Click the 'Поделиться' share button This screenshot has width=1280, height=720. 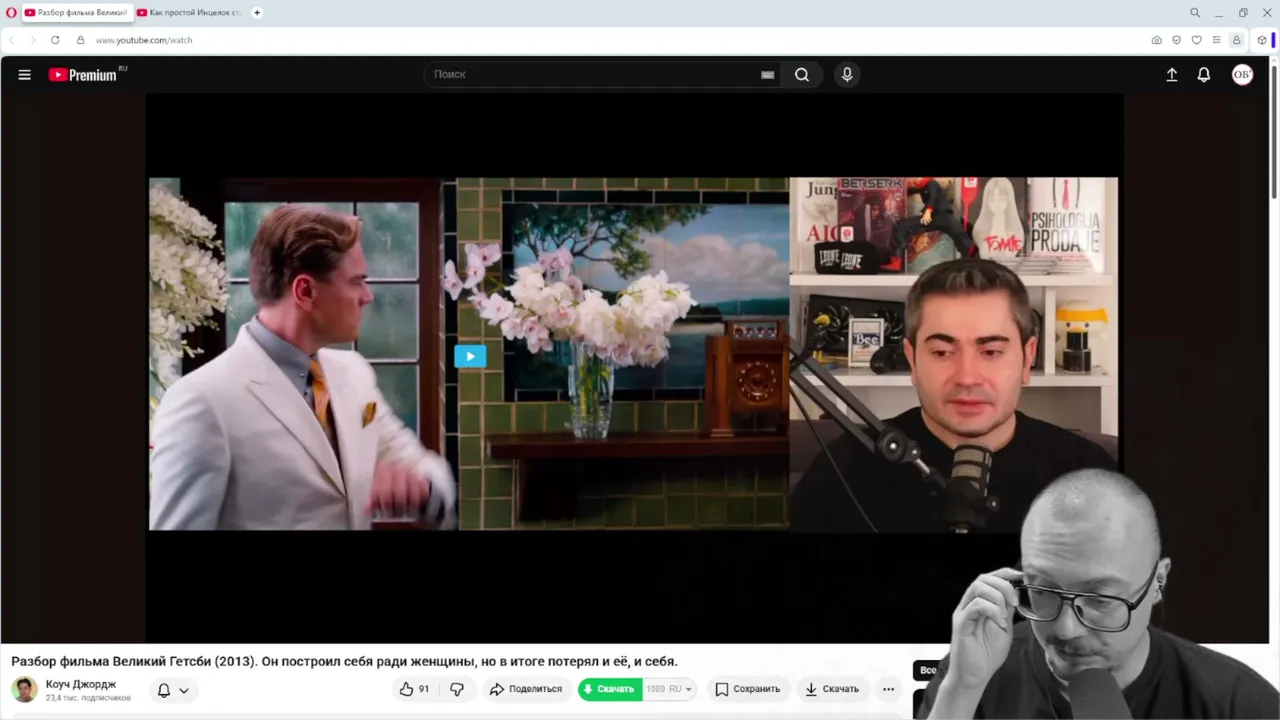pos(526,689)
